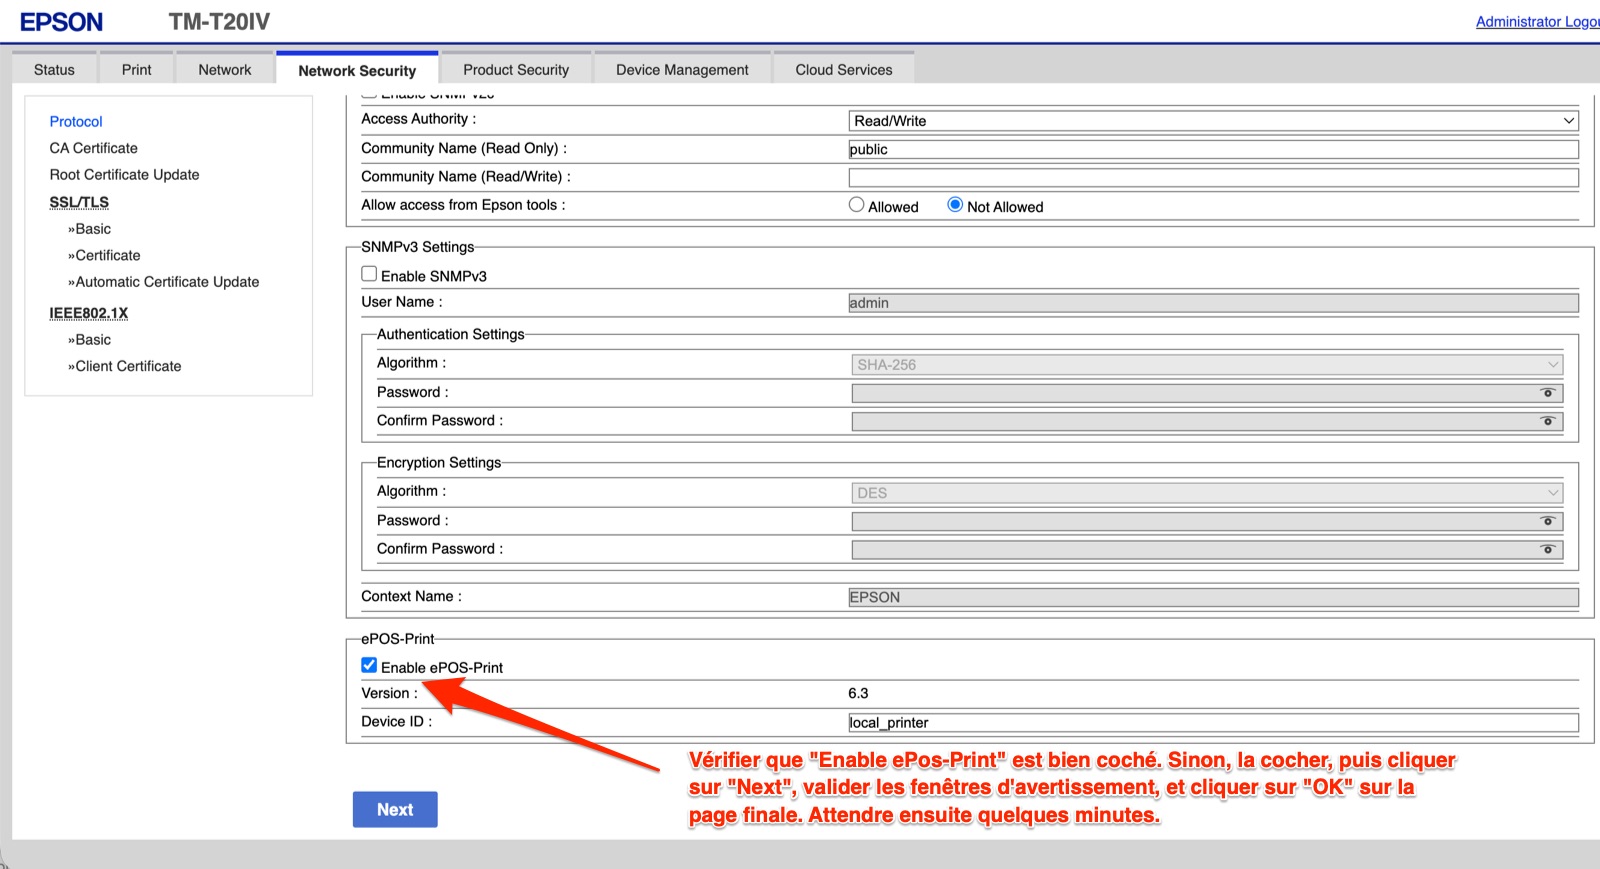The width and height of the screenshot is (1600, 869).
Task: Reveal the Encryption Settings Confirm Password via eye icon
Action: click(1547, 549)
